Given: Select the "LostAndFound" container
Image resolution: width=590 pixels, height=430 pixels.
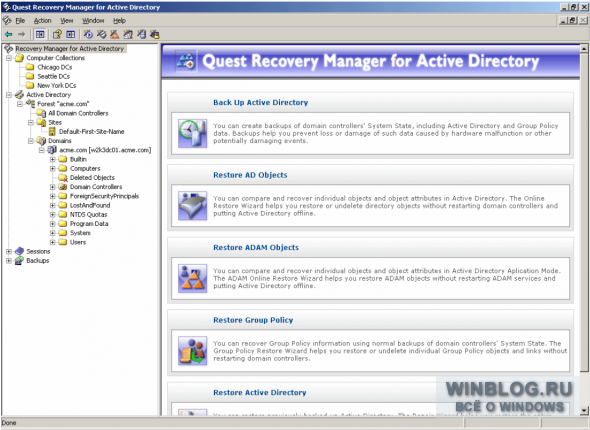Looking at the screenshot, I should coord(90,205).
